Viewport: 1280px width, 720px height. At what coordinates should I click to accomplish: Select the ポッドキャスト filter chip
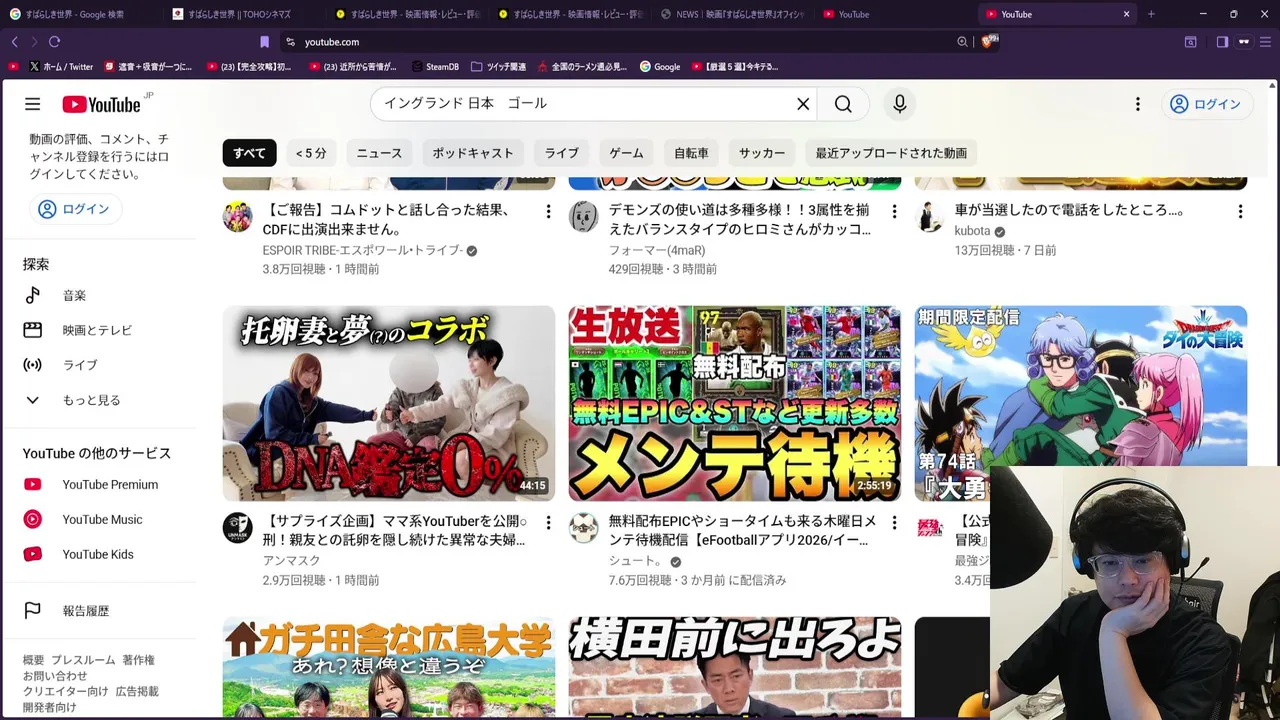coord(473,153)
